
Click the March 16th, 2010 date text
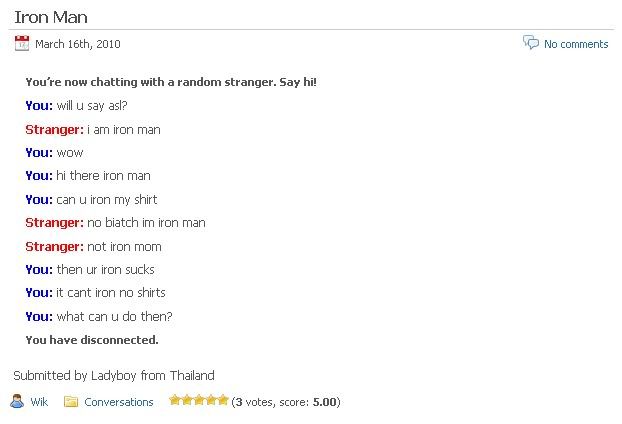coord(78,44)
